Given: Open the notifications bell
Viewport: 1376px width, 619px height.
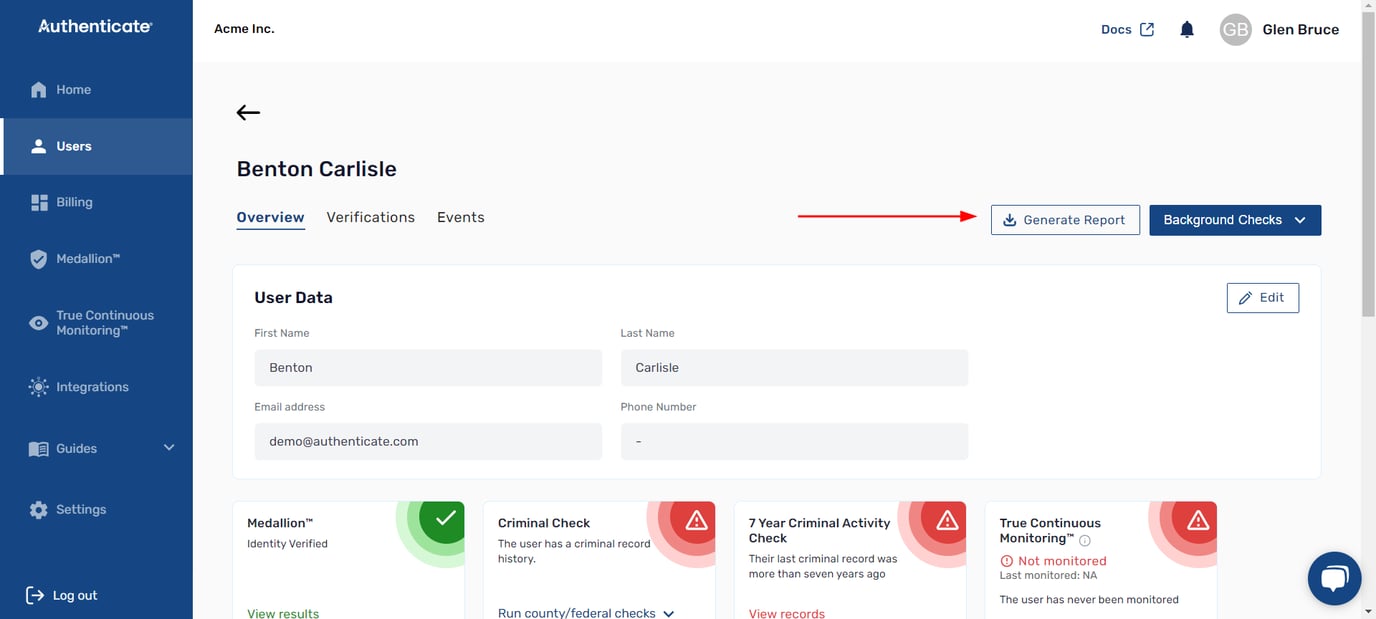Looking at the screenshot, I should click(x=1187, y=30).
